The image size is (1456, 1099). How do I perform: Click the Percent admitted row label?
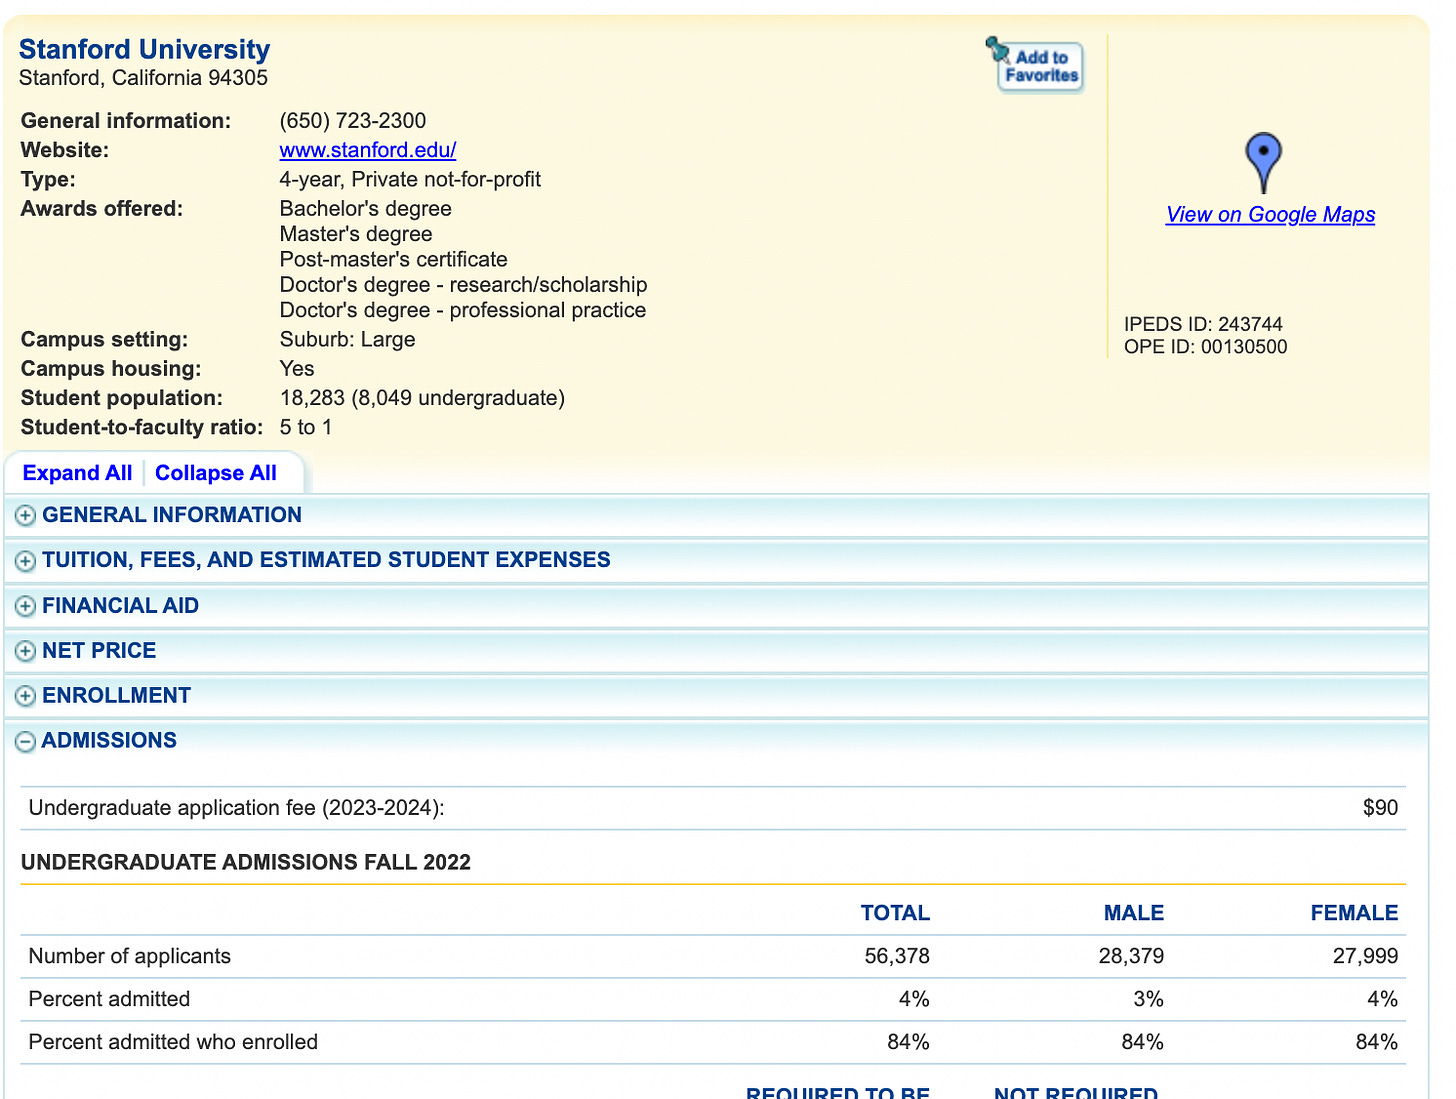(109, 999)
